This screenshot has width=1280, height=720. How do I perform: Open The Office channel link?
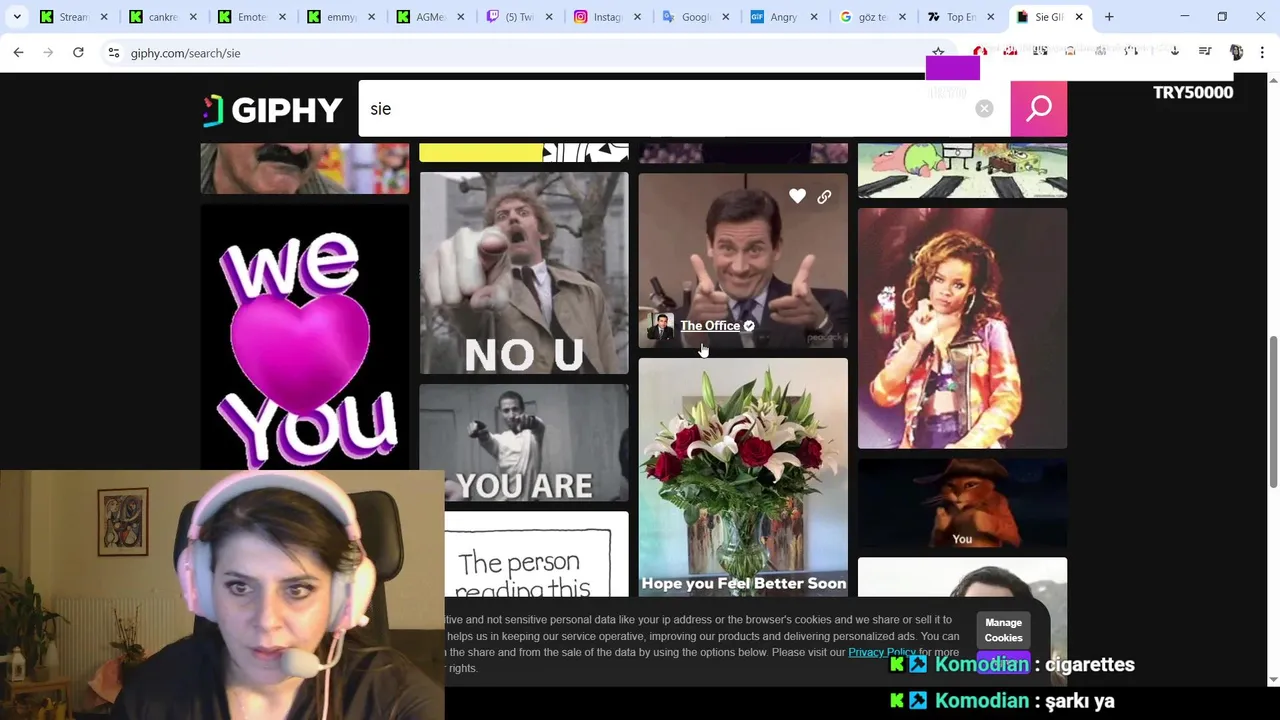tap(710, 326)
